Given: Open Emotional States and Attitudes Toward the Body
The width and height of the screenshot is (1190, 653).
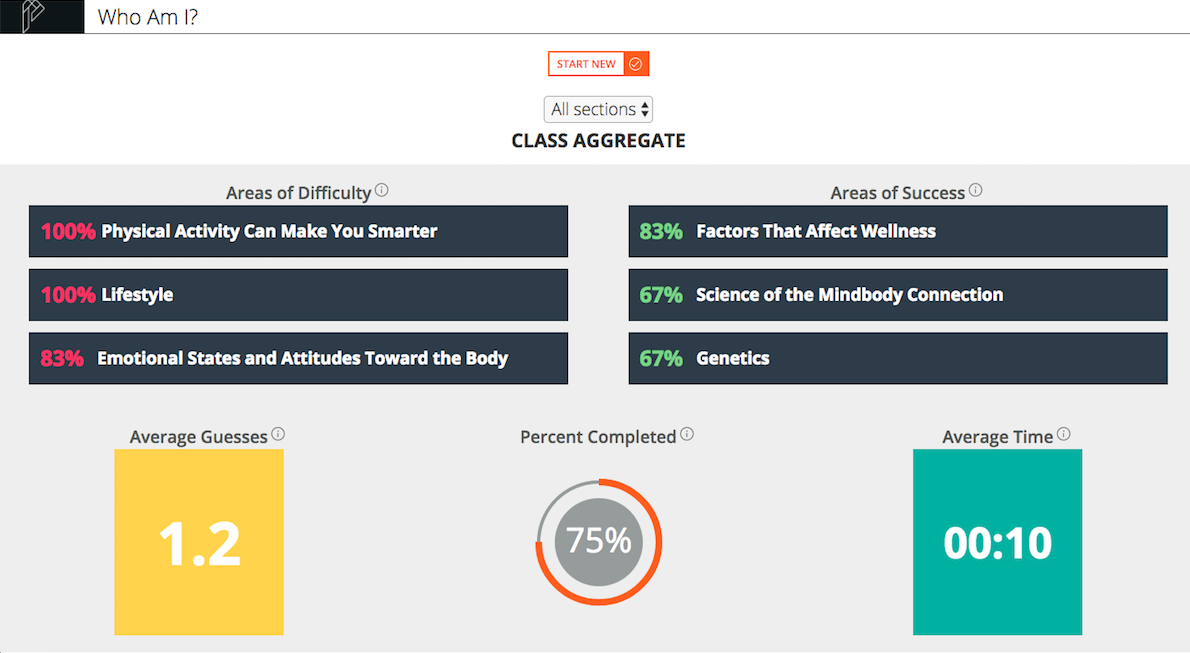Looking at the screenshot, I should coord(298,358).
